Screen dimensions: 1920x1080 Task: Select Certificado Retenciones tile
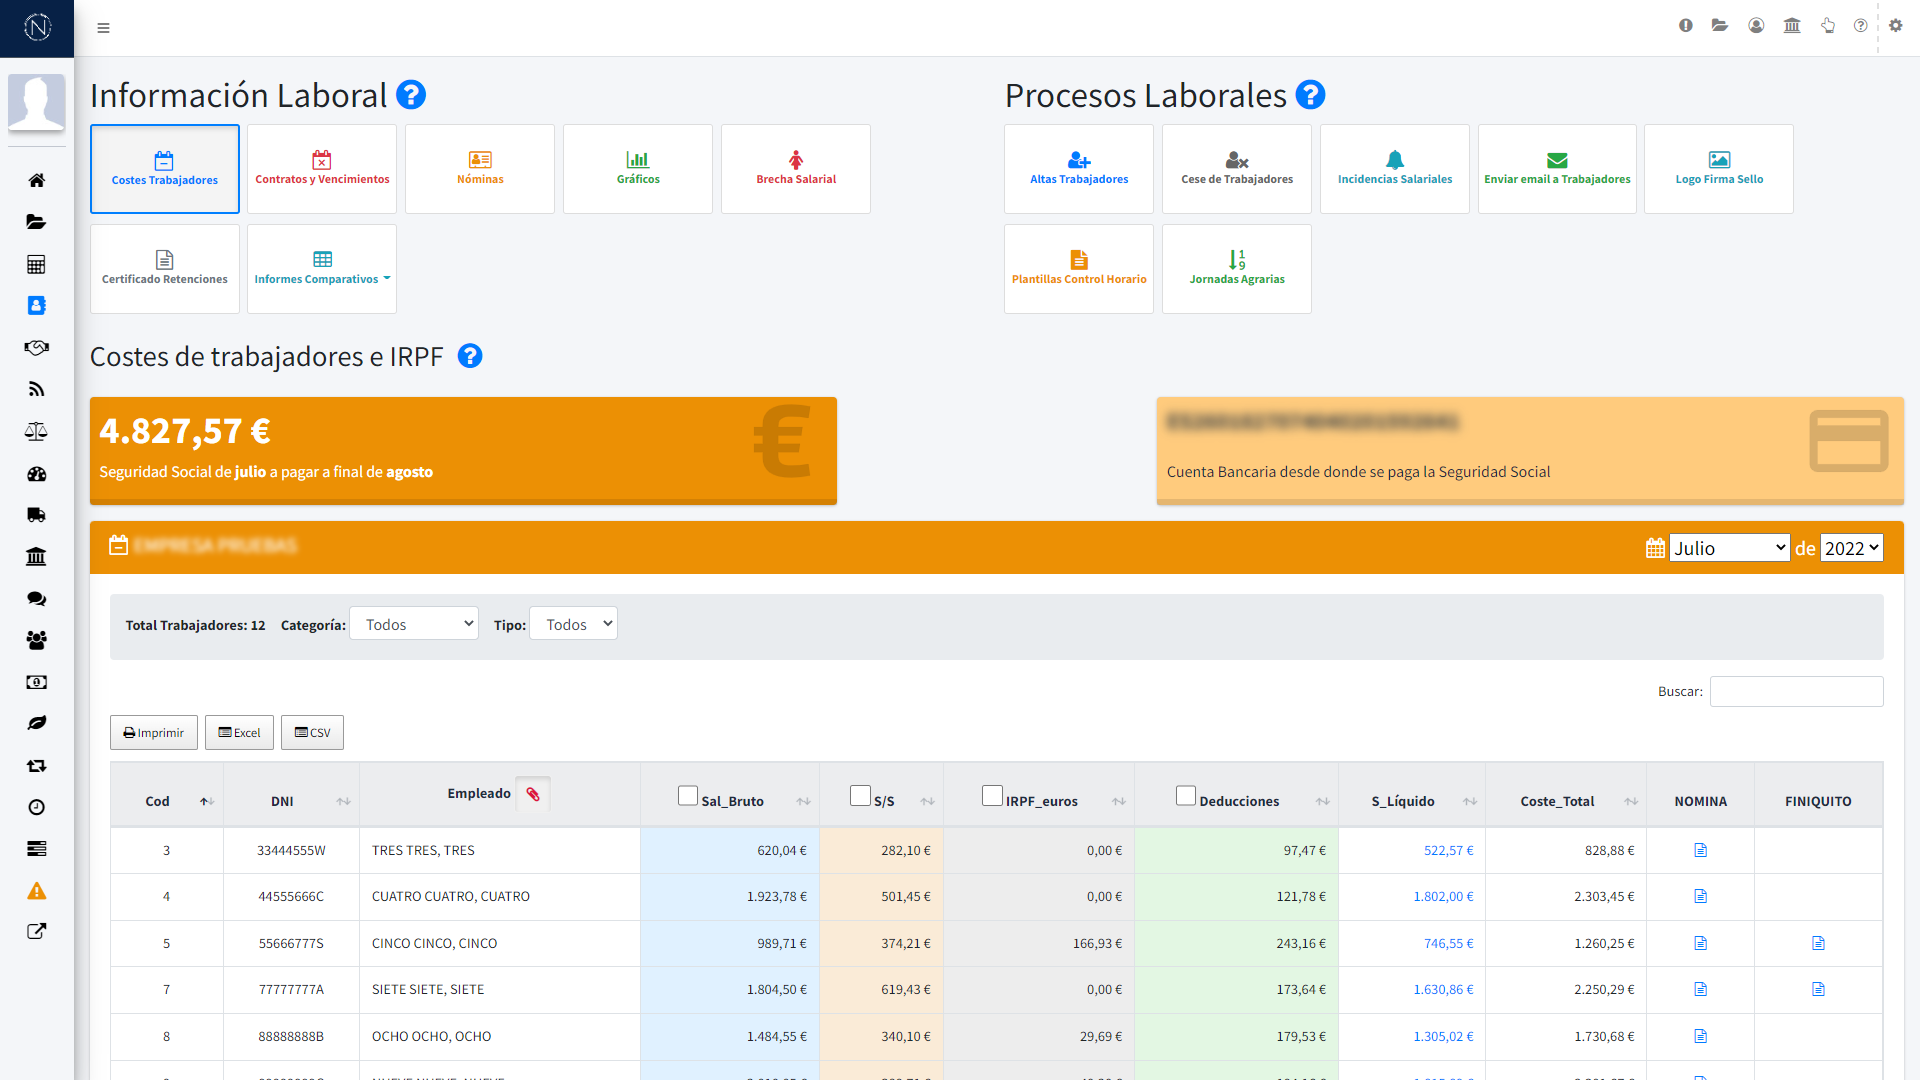165,268
